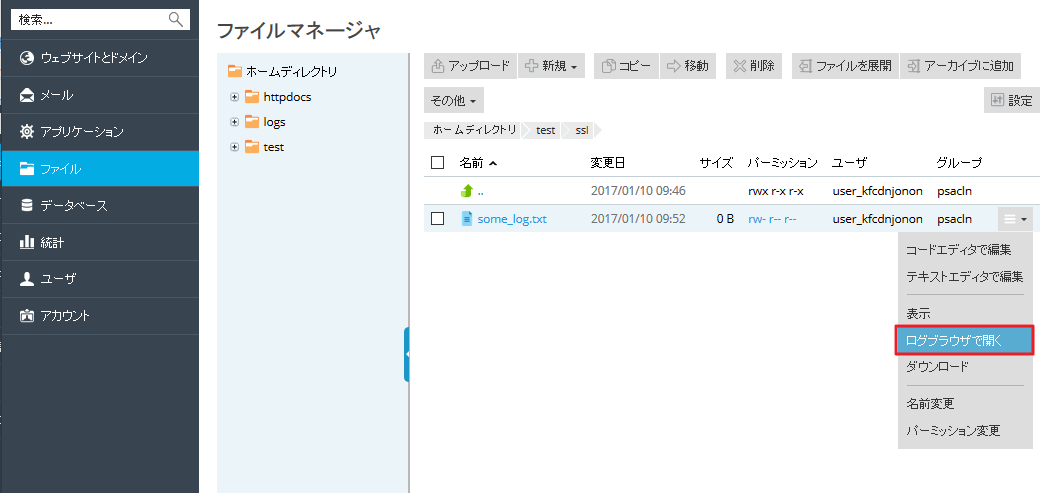Choose ログブラウザで開く from menu
The width and height of the screenshot is (1059, 493).
coord(965,341)
